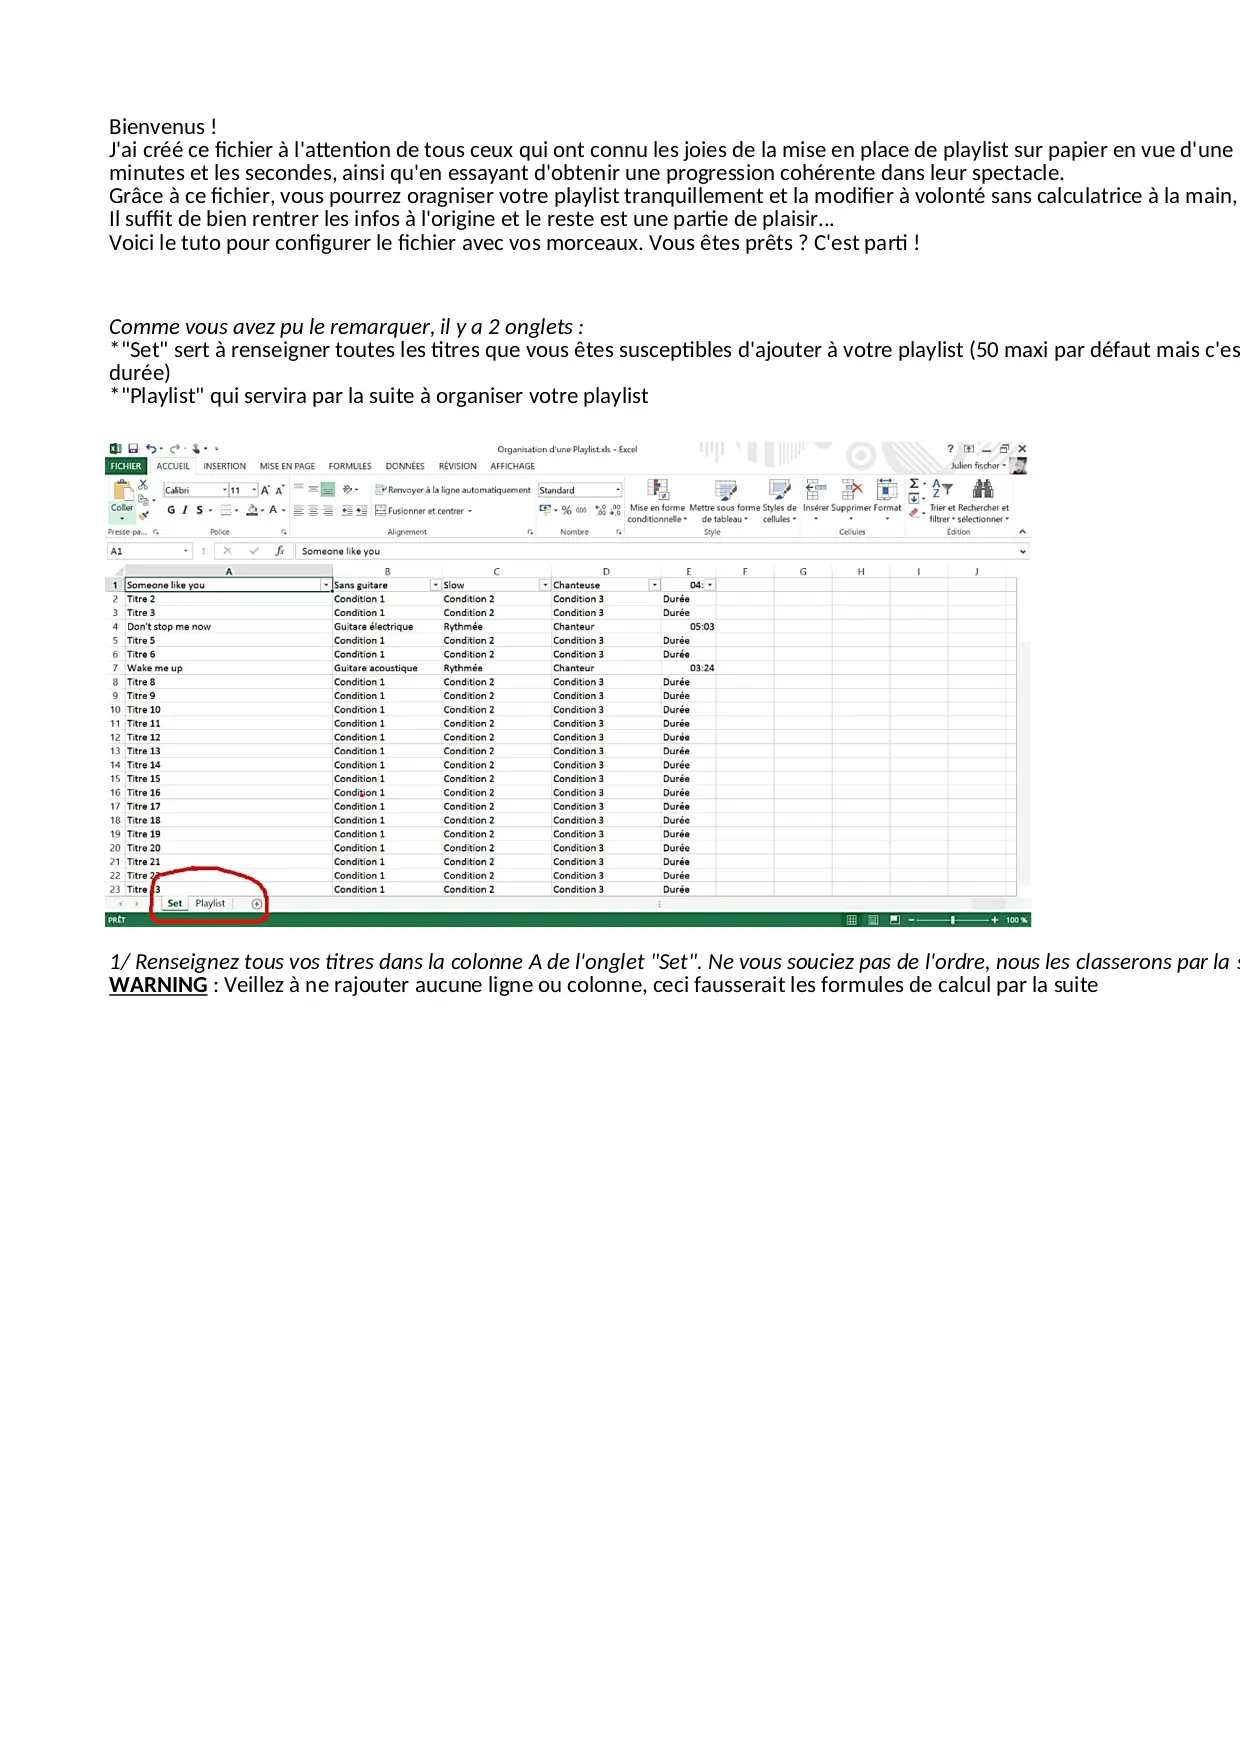Click the FICHIER button

coord(126,466)
